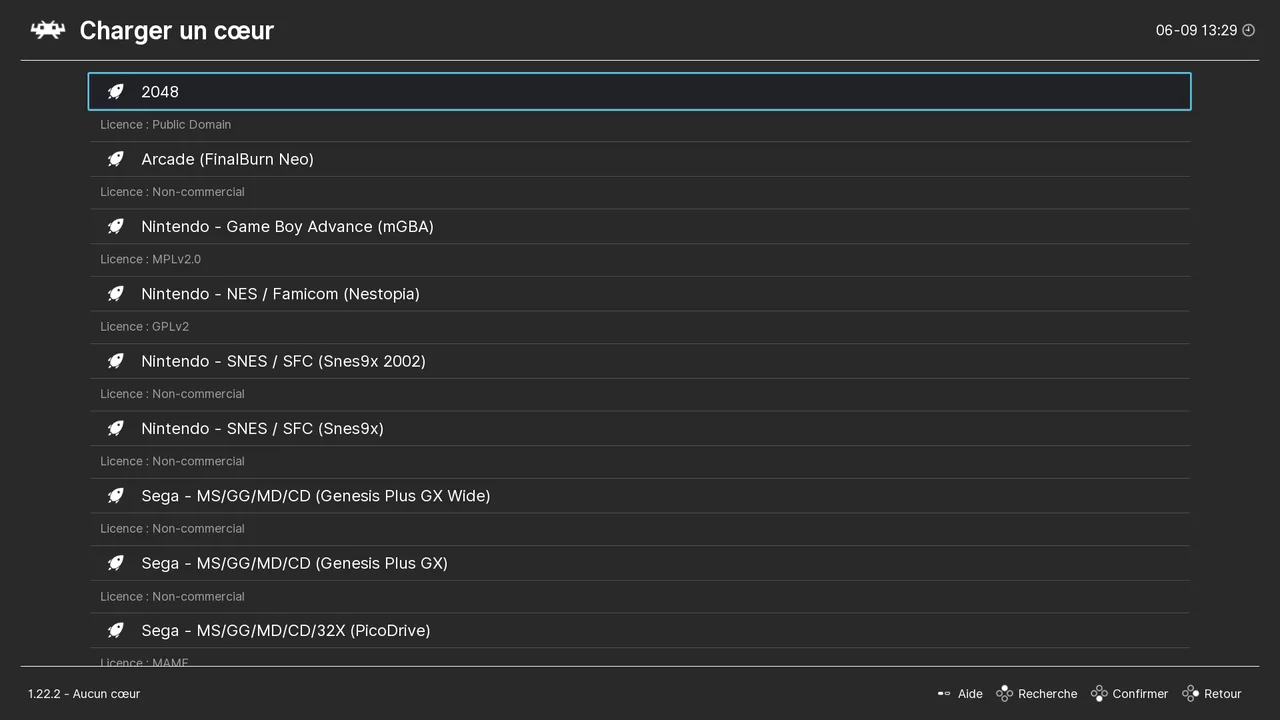The width and height of the screenshot is (1280, 720).
Task: Click the Retour gamepad glyph icon
Action: coord(1190,693)
